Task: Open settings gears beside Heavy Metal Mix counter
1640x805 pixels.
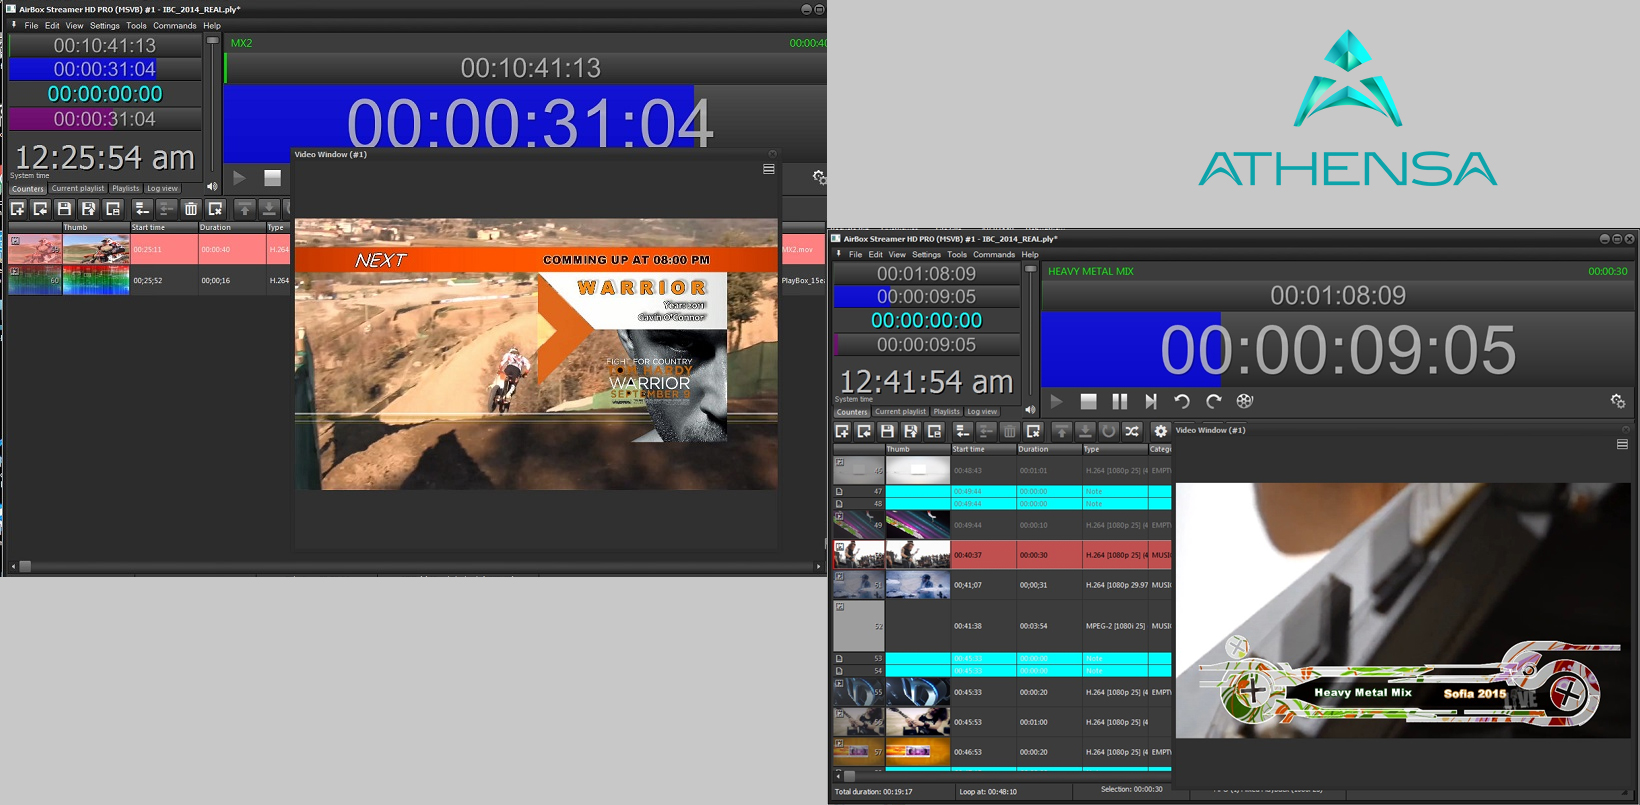Action: (1618, 401)
